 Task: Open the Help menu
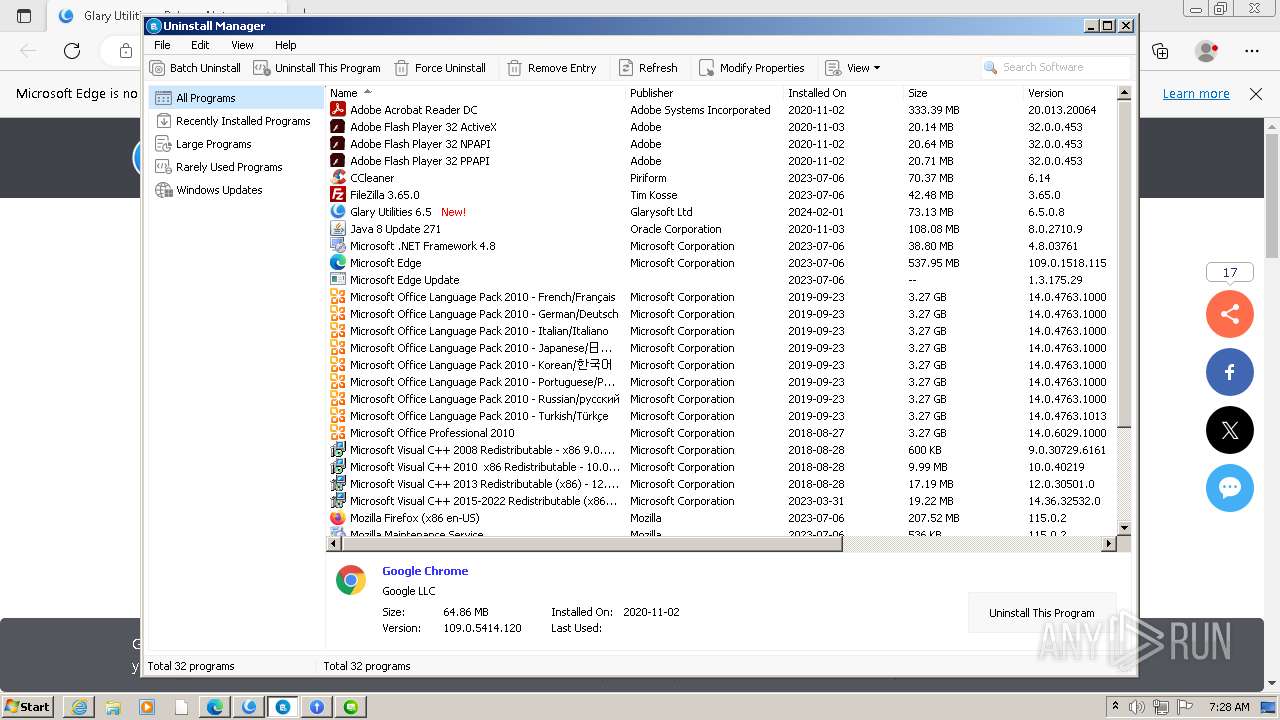click(286, 45)
